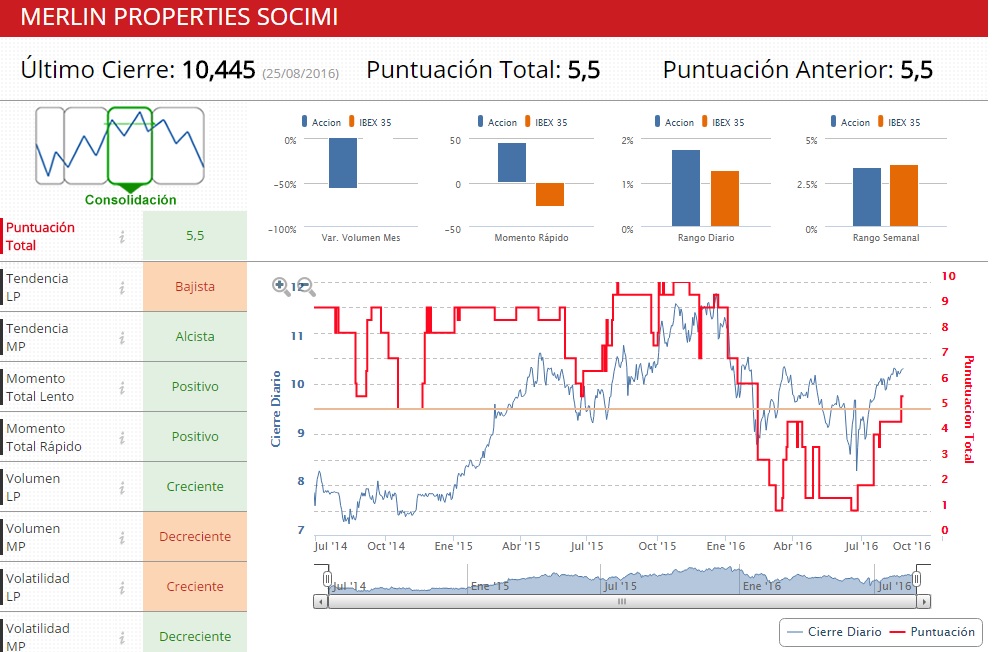This screenshot has height=652, width=1001.
Task: Open info icon for Tendencia LP
Action: [122, 288]
